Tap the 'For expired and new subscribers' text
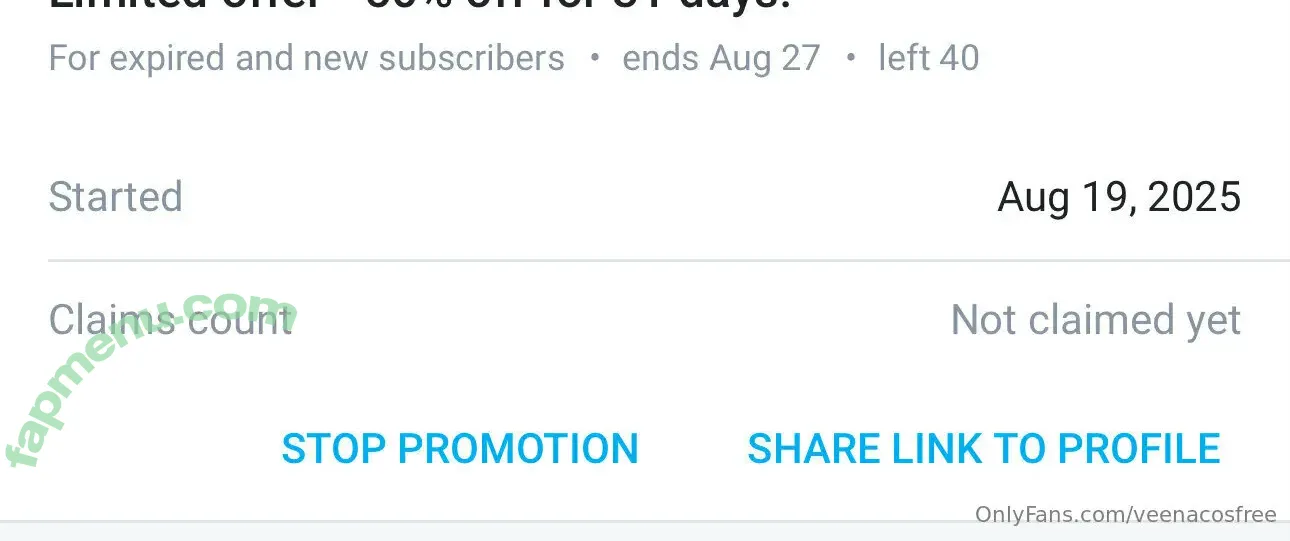Image resolution: width=1290 pixels, height=541 pixels. (307, 58)
